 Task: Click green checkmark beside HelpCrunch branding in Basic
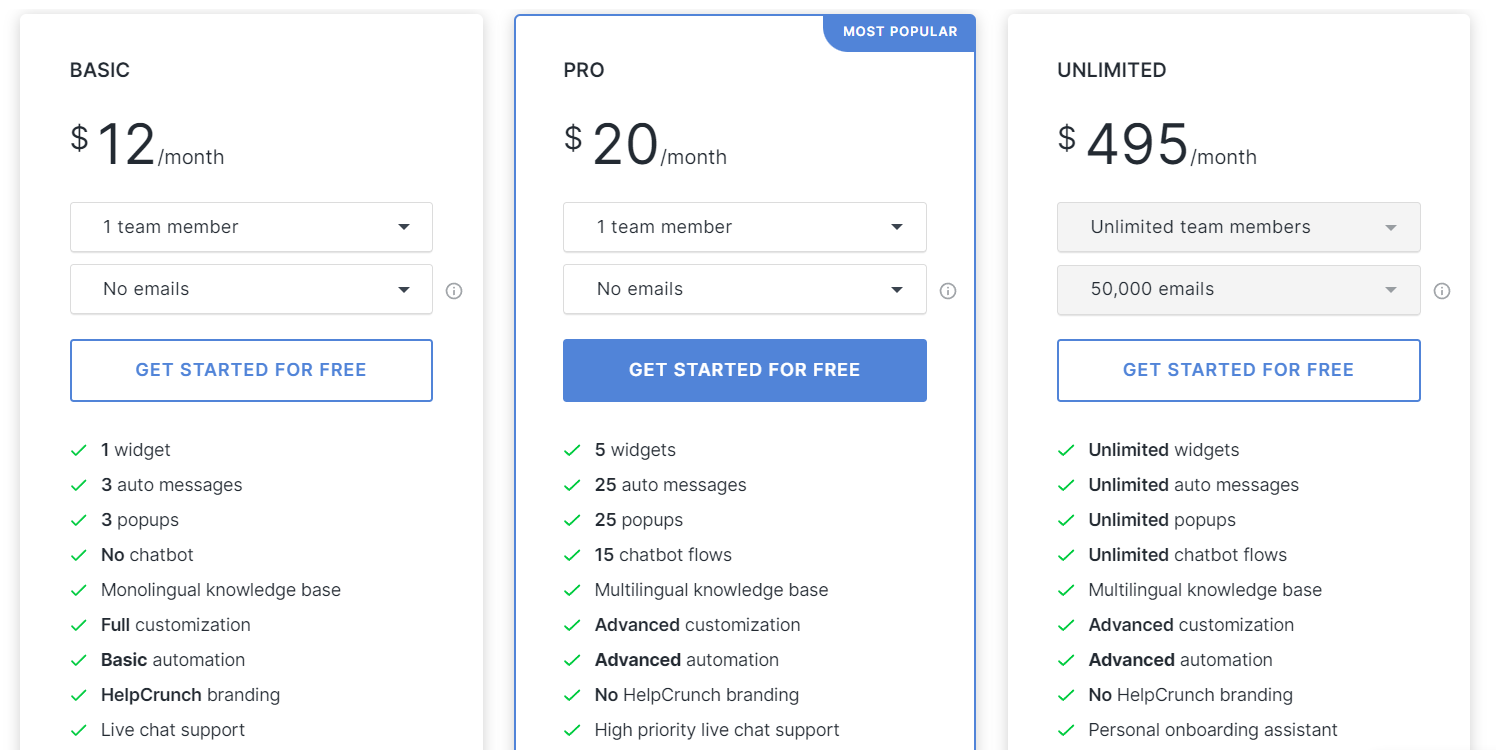point(79,695)
